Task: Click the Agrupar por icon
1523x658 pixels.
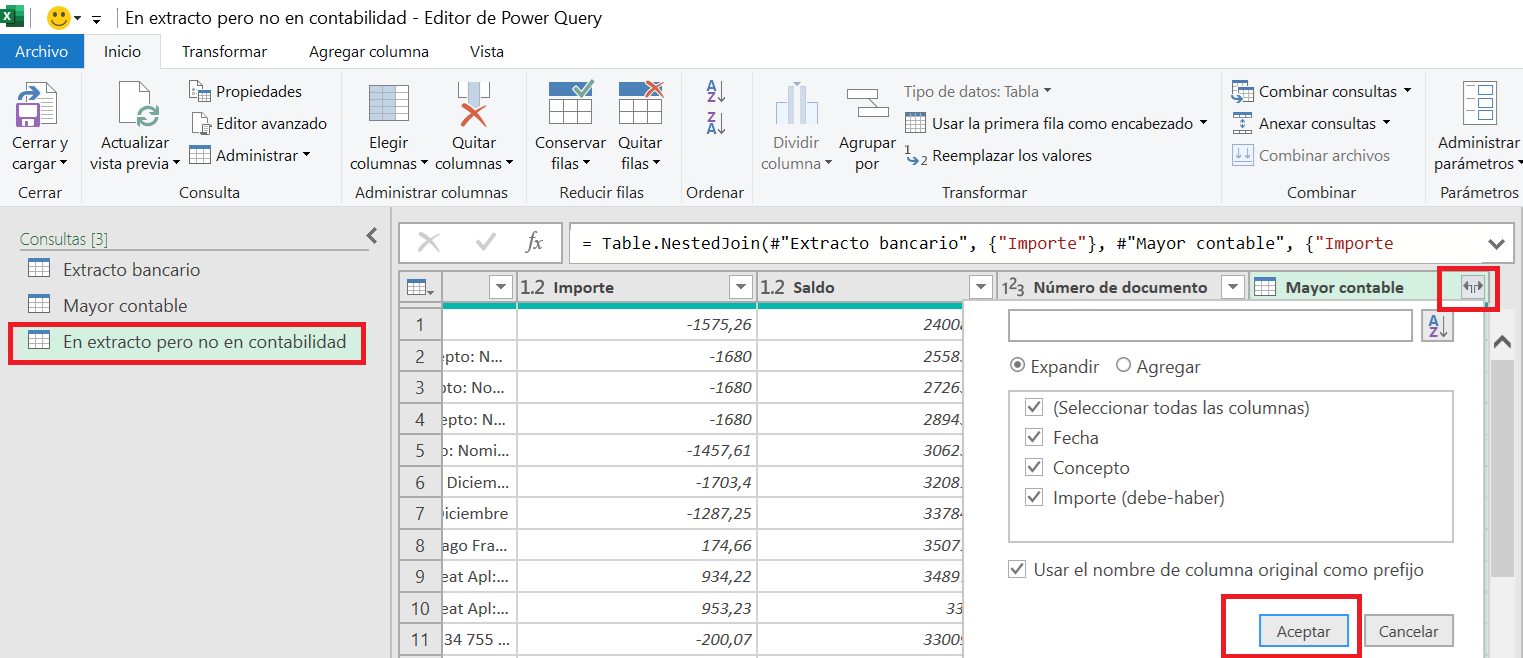Action: 867,104
